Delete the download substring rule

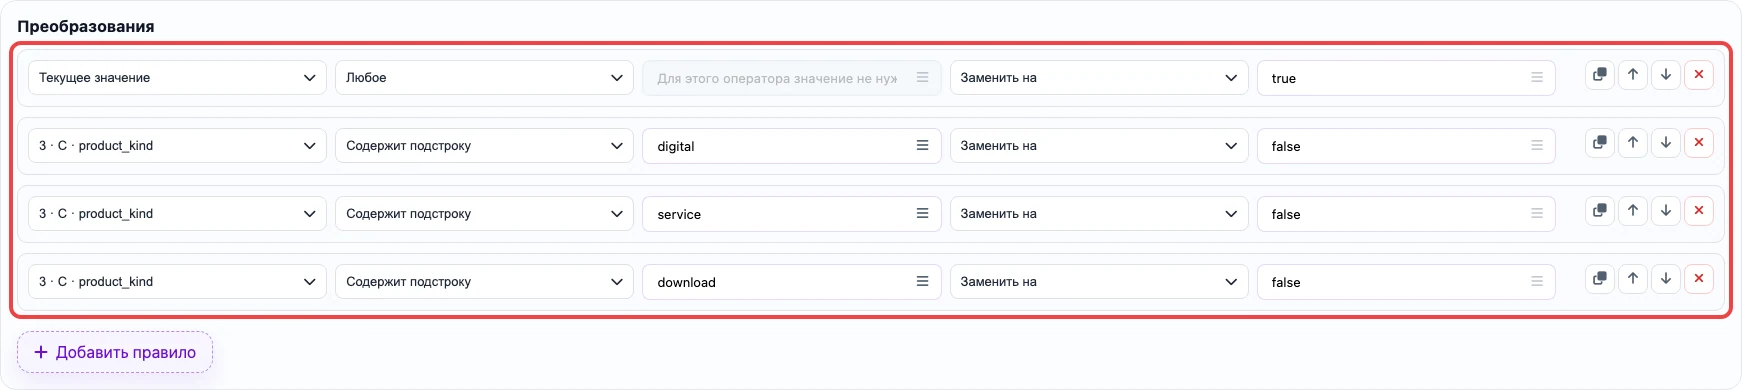click(x=1699, y=279)
